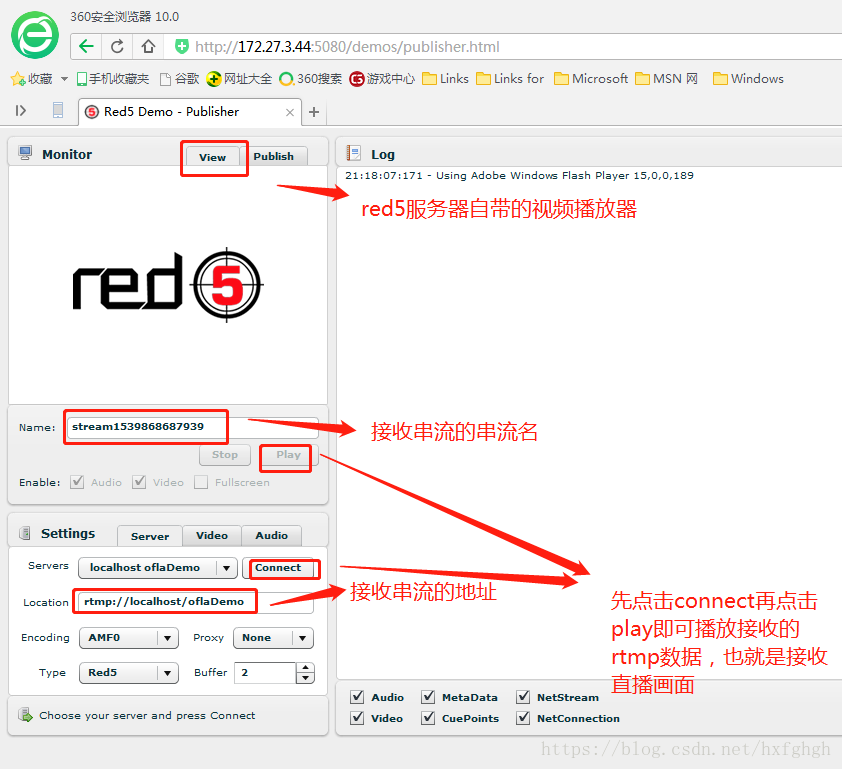Reload the page with refresh icon
Viewport: 842px width, 769px height.
(118, 46)
